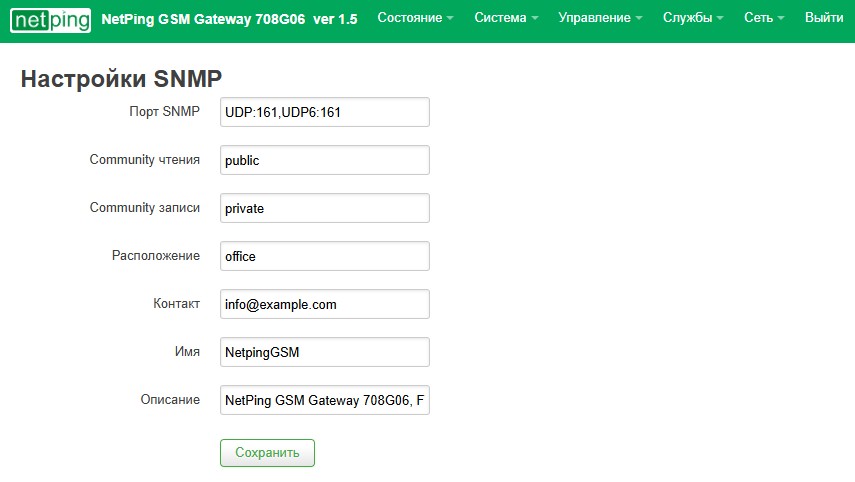Click the Настройки SNMP heading

(x=121, y=79)
